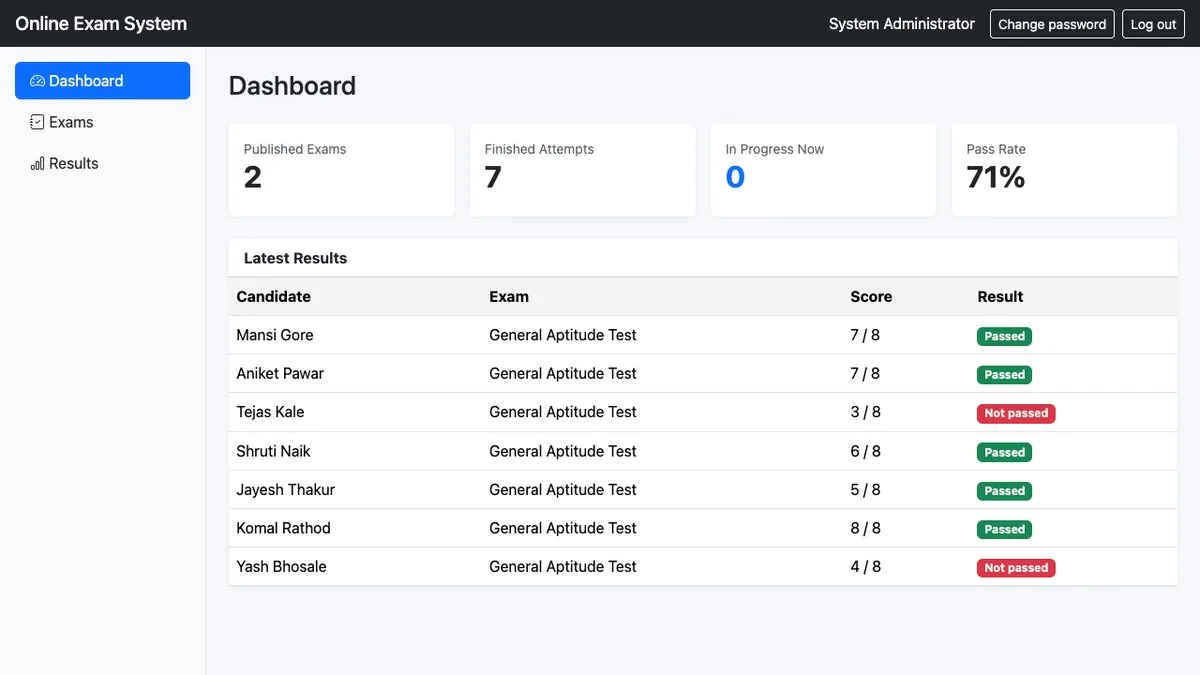Click the Candidate column header
The height and width of the screenshot is (675, 1200).
point(273,297)
